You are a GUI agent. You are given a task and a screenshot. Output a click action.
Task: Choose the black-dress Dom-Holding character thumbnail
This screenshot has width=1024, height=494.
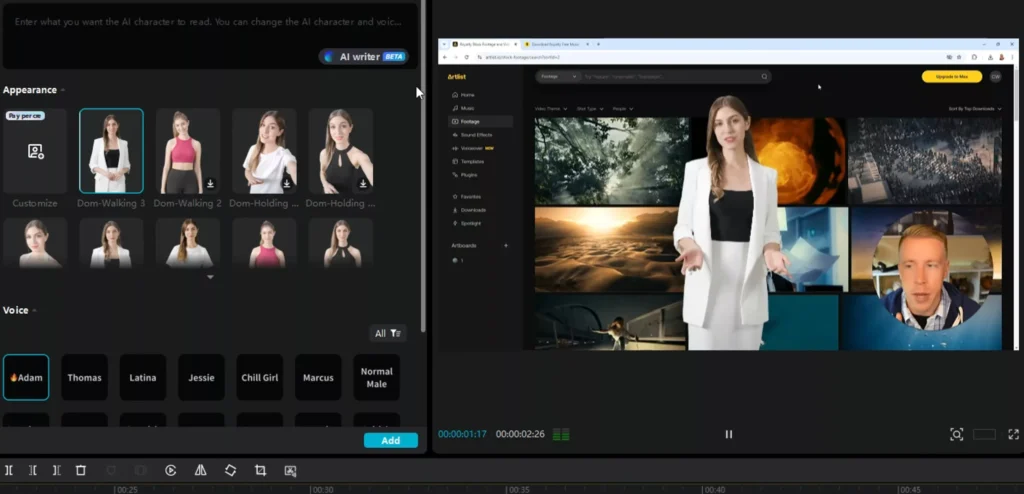[340, 151]
